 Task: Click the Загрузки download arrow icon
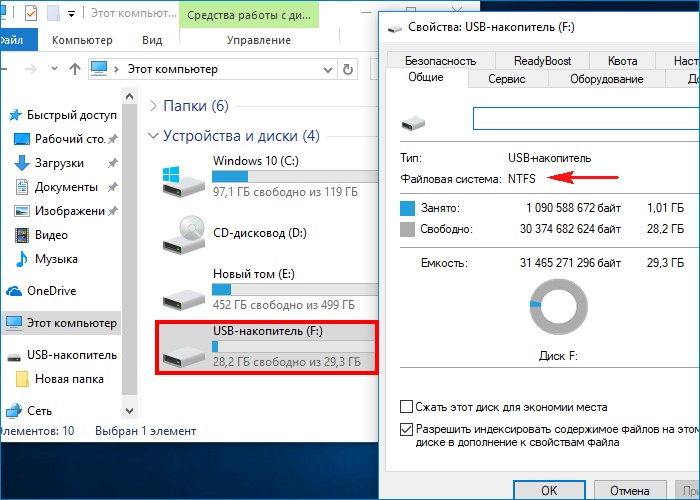point(21,163)
